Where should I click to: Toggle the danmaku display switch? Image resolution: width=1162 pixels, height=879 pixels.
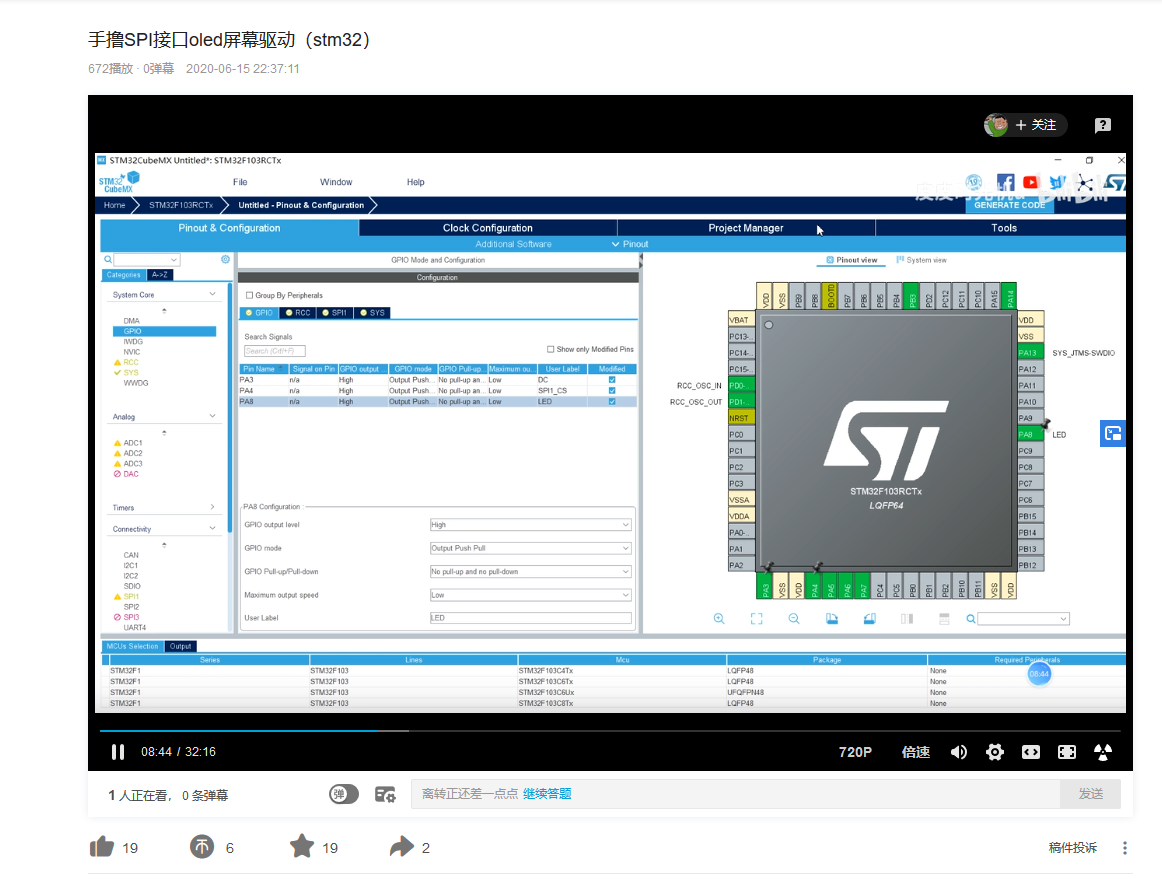click(x=344, y=794)
